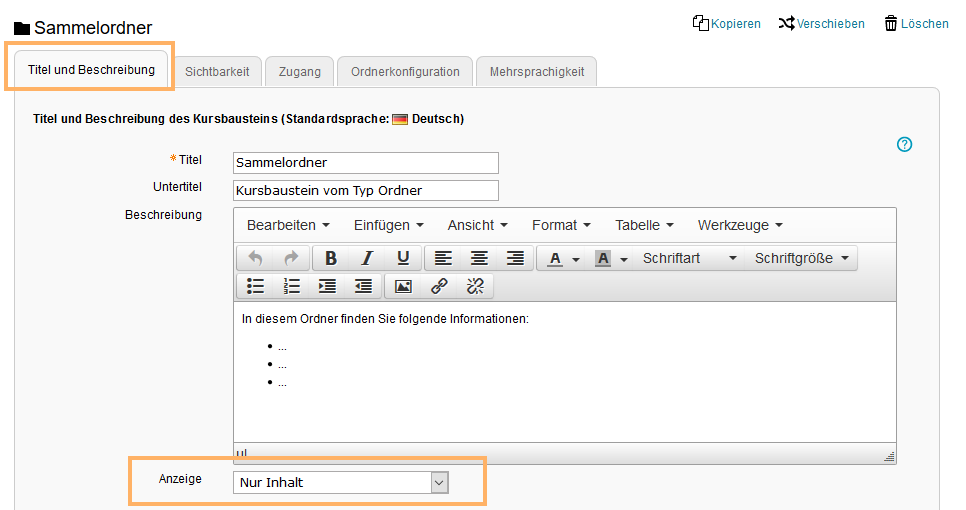966x510 pixels.
Task: Insert a hyperlink with link icon
Action: click(439, 286)
